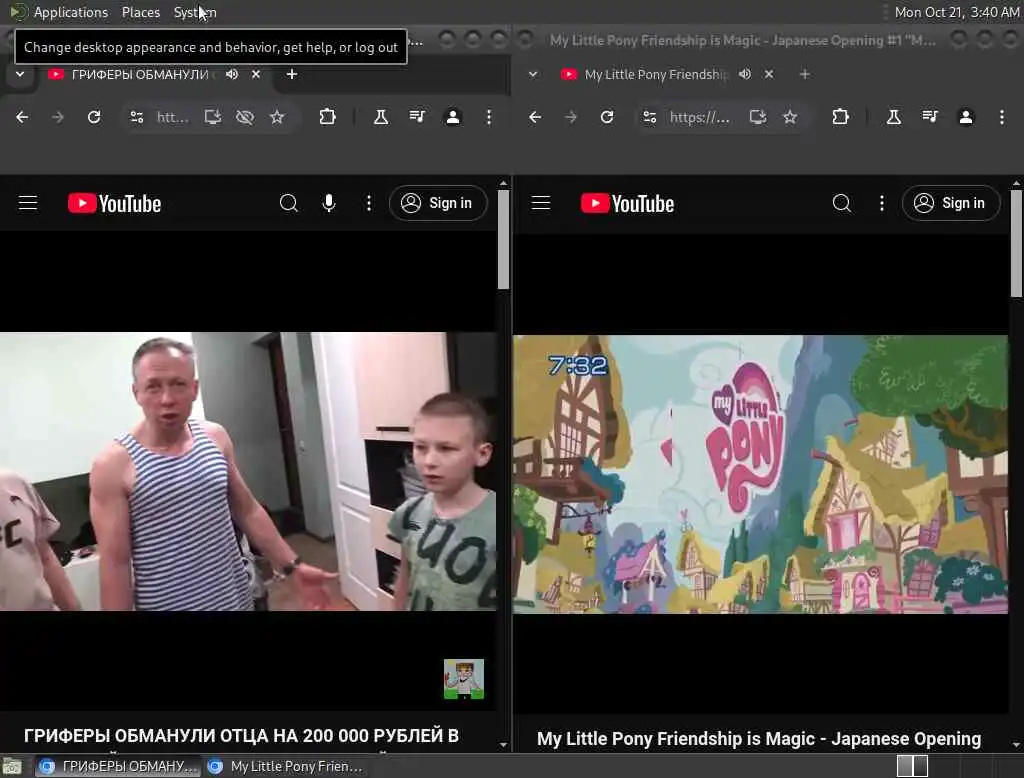Image resolution: width=1024 pixels, height=778 pixels.
Task: Mute the My Little Pony tab audio
Action: pos(745,74)
